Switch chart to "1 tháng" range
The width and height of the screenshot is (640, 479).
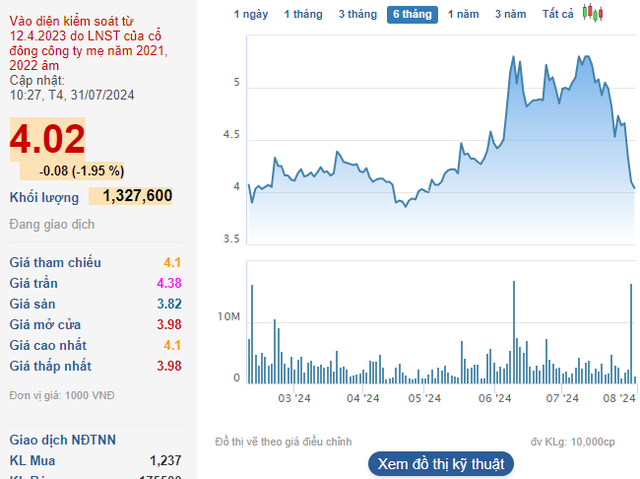point(302,14)
